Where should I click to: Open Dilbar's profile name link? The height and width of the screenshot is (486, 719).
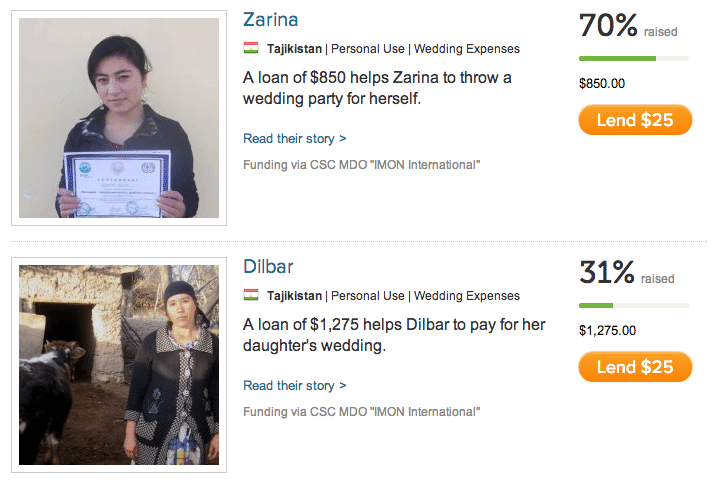[268, 266]
